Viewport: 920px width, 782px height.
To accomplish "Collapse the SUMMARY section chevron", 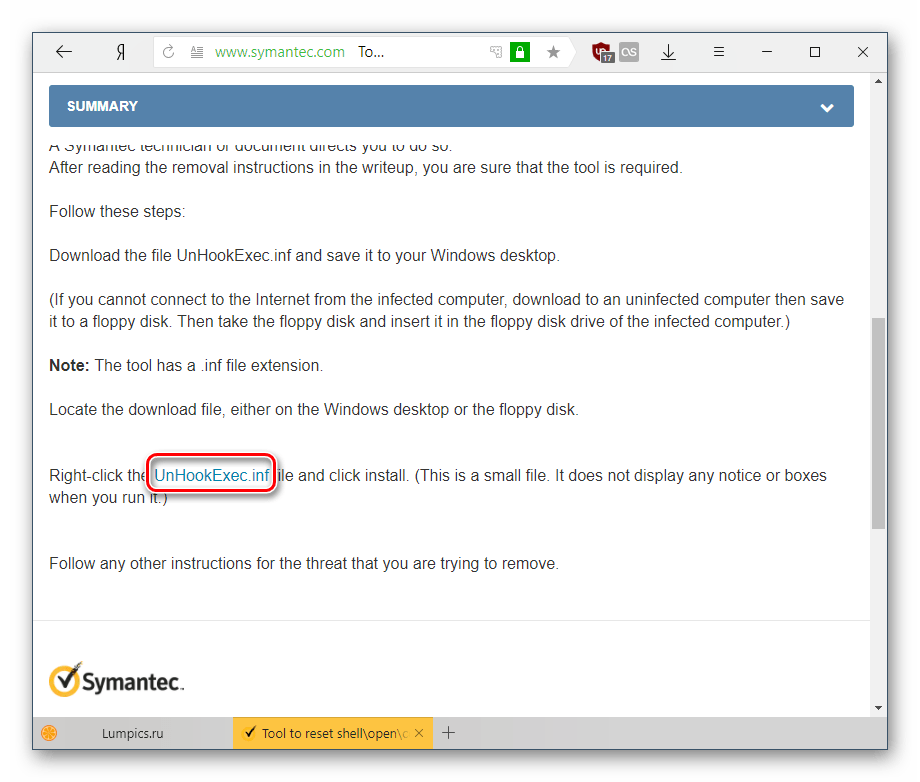I will tap(827, 107).
